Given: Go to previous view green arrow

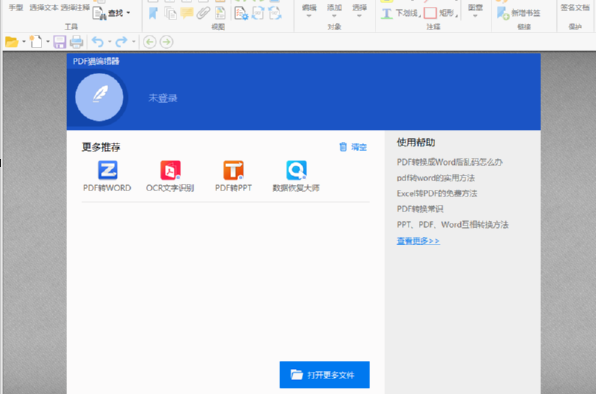Looking at the screenshot, I should pyautogui.click(x=150, y=42).
